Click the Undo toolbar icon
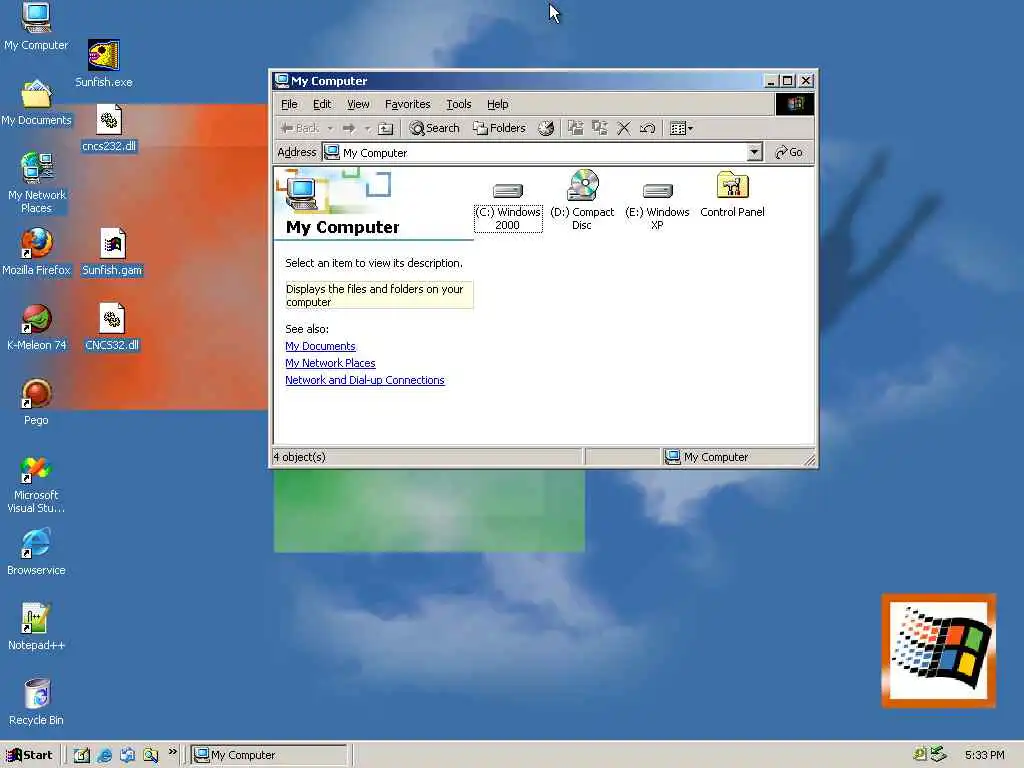This screenshot has width=1024, height=768. pos(647,128)
